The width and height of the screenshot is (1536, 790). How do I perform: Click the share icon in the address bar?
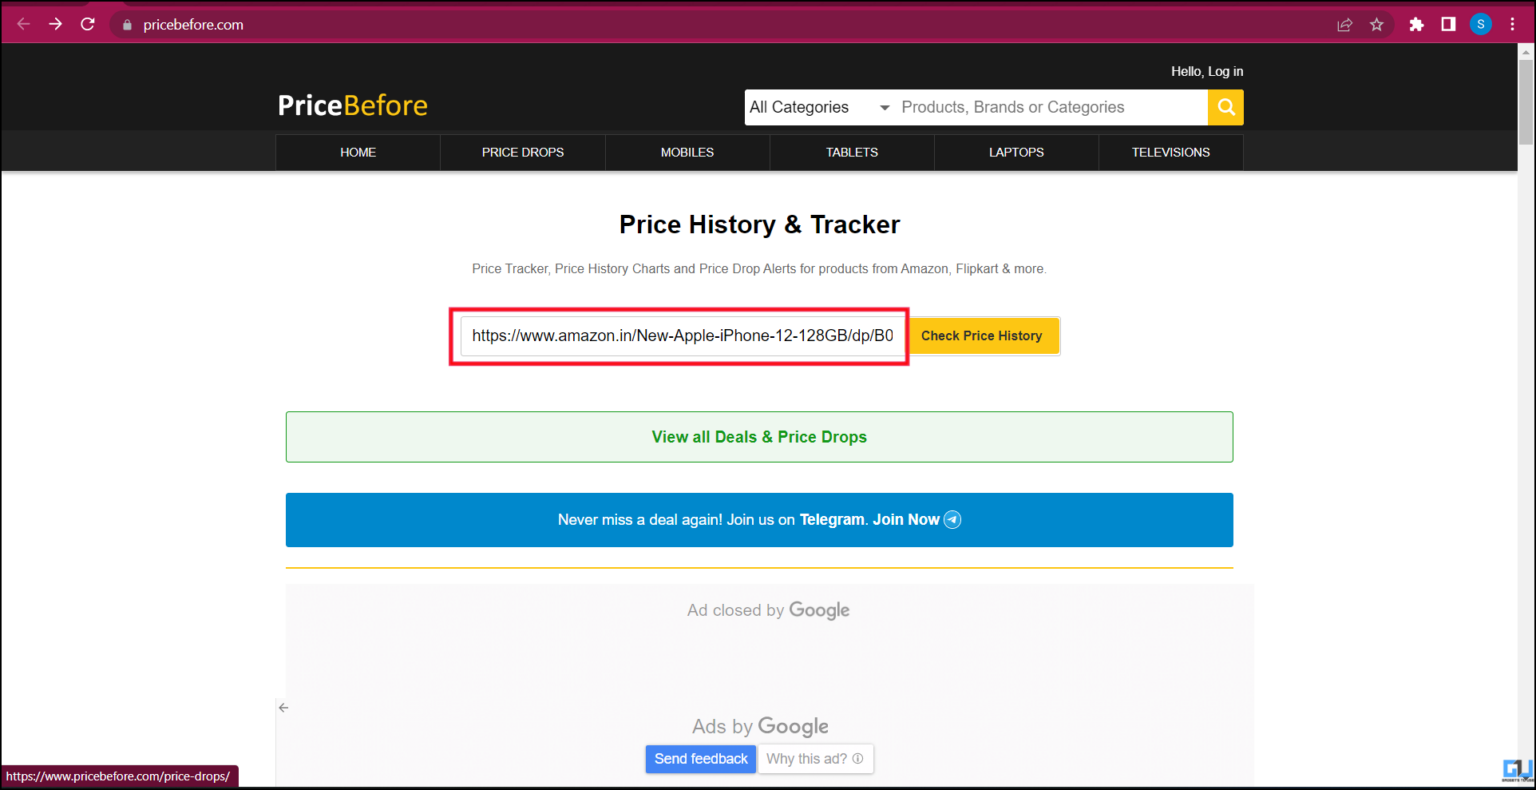(x=1345, y=24)
